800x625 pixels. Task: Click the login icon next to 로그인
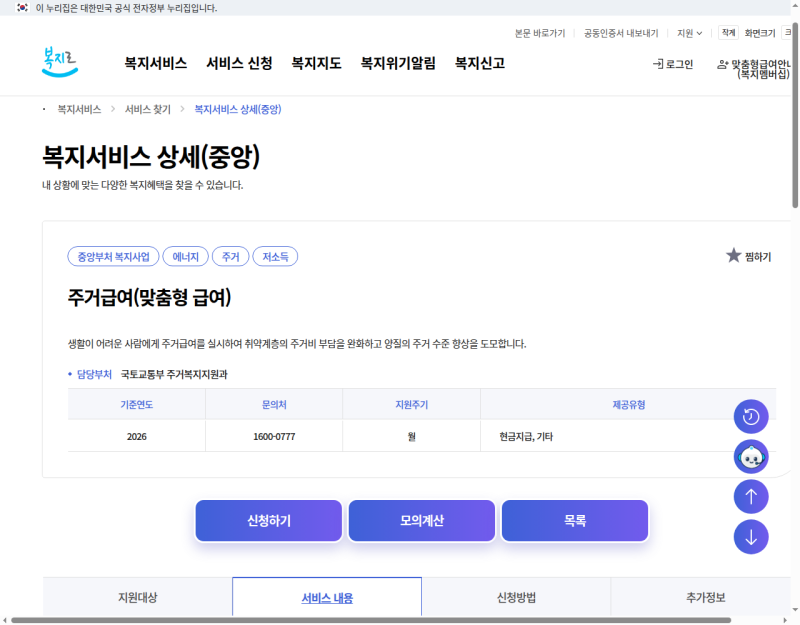658,64
